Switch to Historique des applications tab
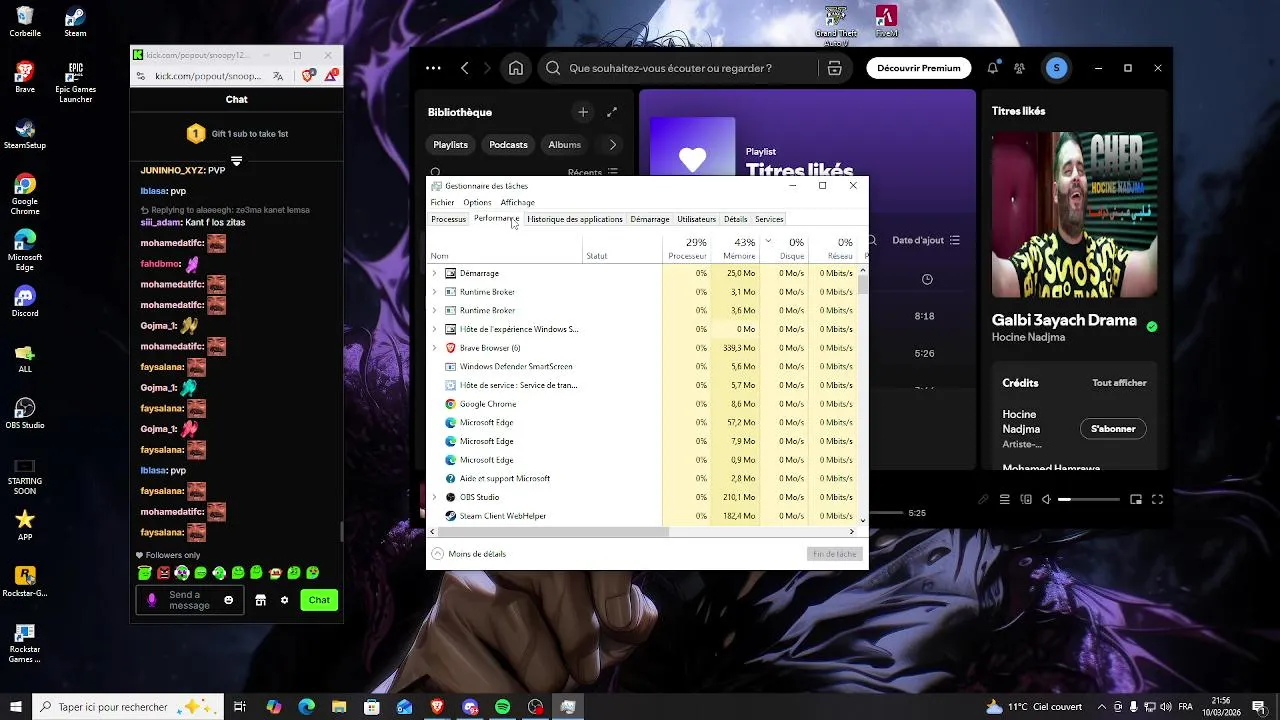1280x720 pixels. pyautogui.click(x=575, y=219)
